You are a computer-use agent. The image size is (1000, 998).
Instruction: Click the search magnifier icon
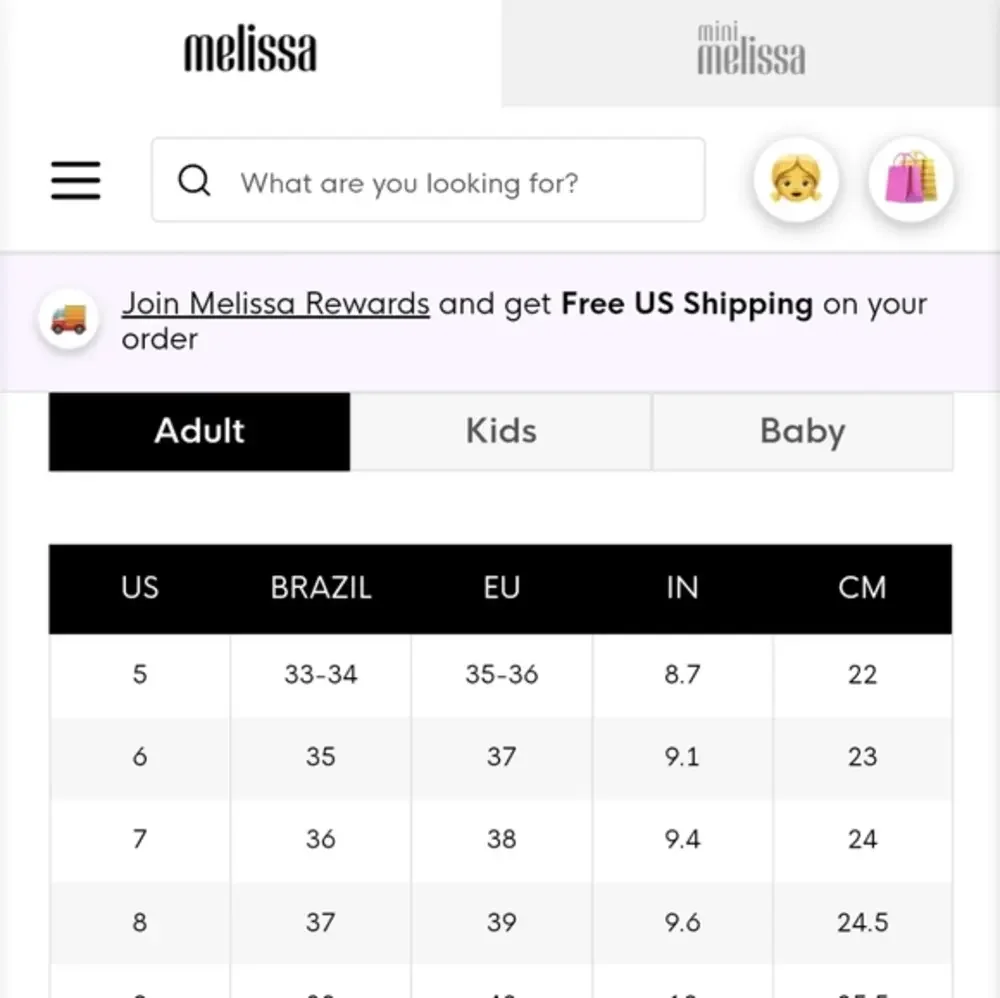tap(194, 180)
